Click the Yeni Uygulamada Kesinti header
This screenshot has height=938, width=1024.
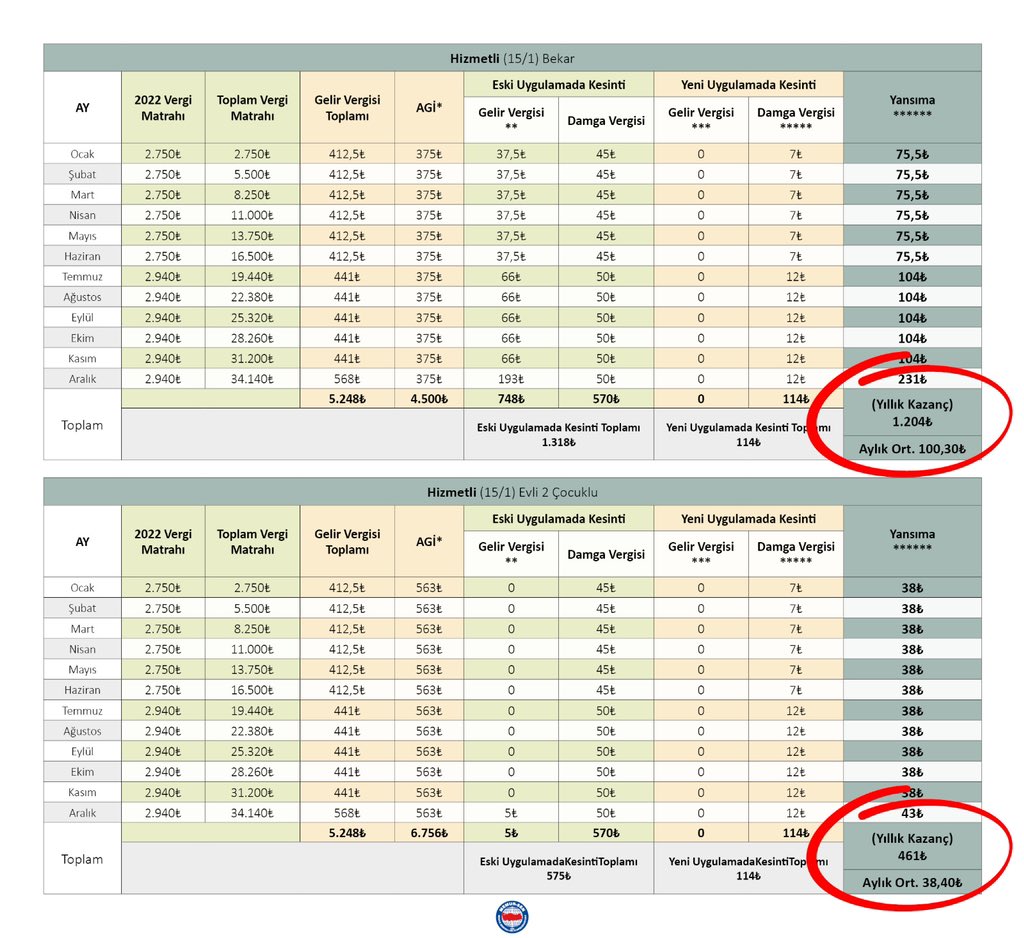tap(747, 85)
